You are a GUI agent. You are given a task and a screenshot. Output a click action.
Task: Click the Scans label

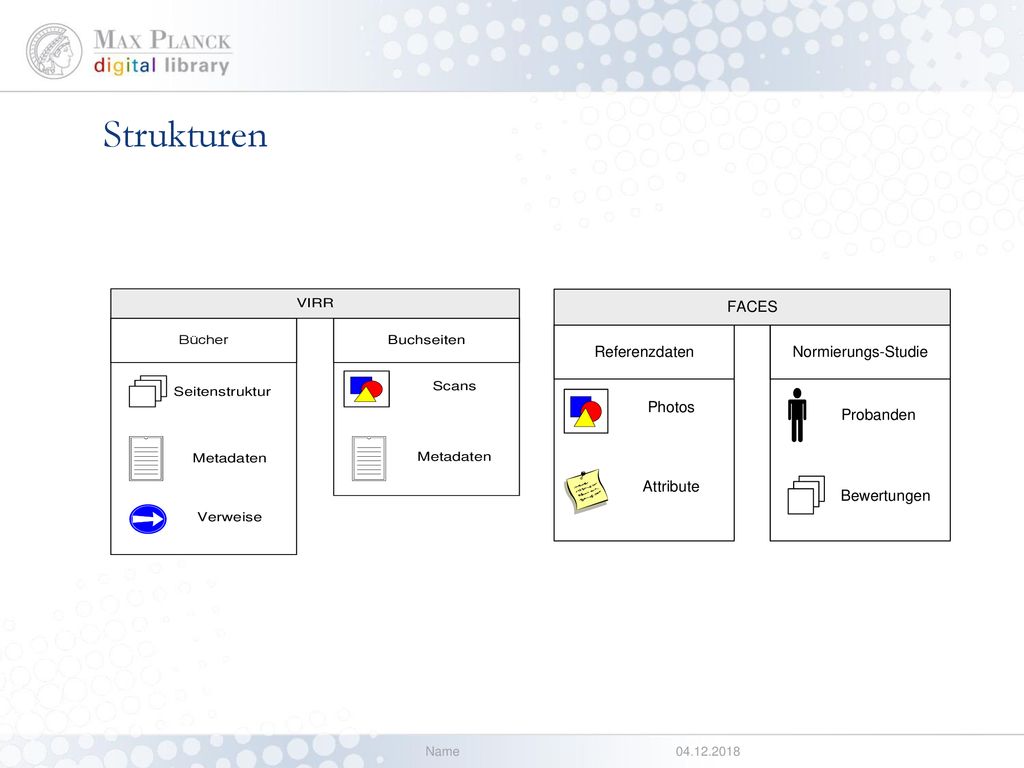click(x=454, y=385)
